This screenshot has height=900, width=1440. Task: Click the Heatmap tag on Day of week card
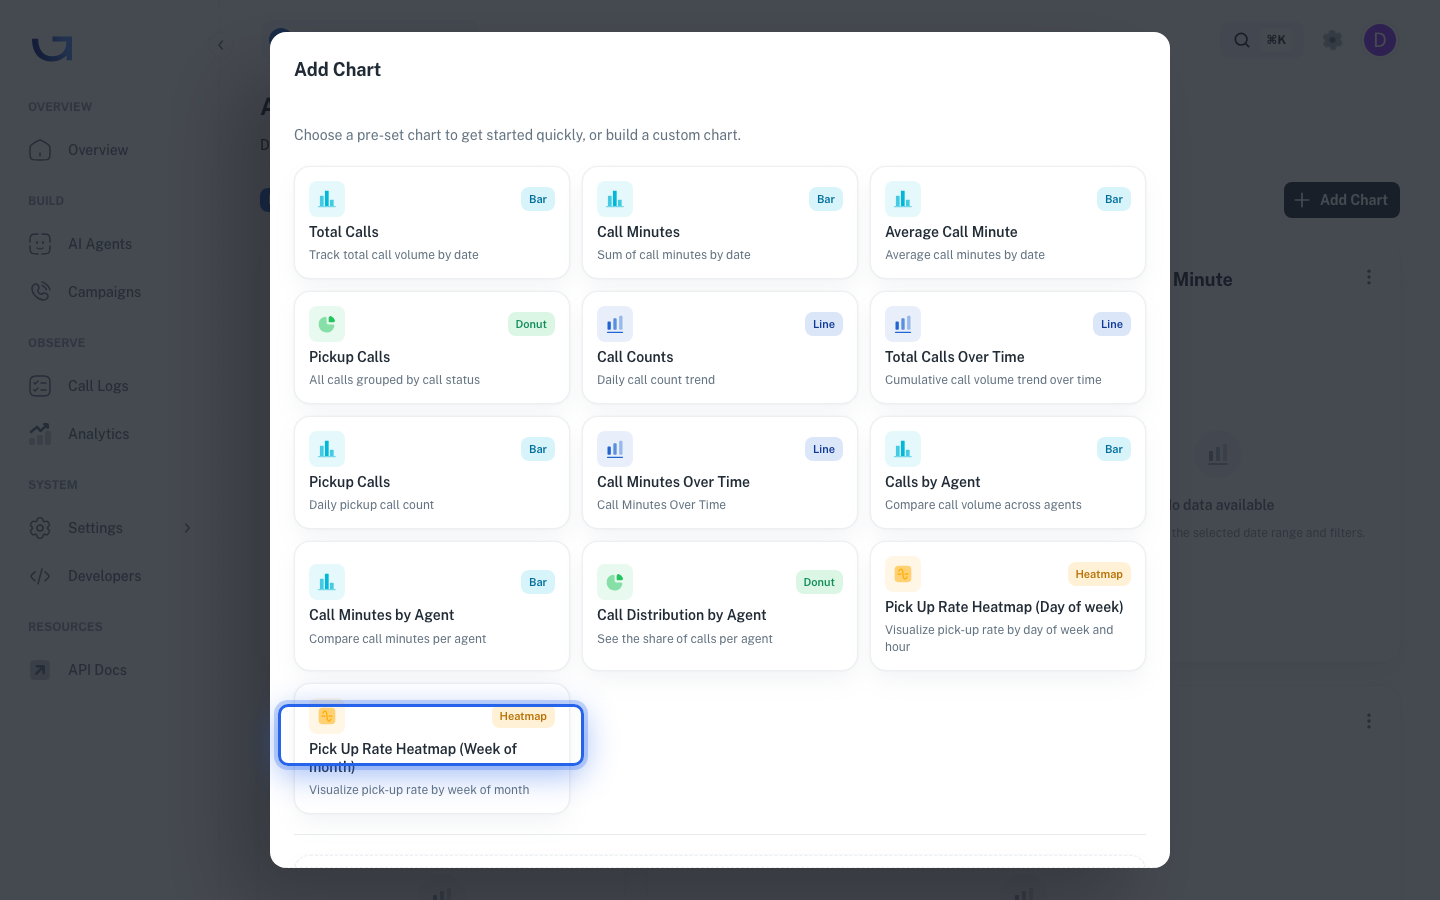1099,574
